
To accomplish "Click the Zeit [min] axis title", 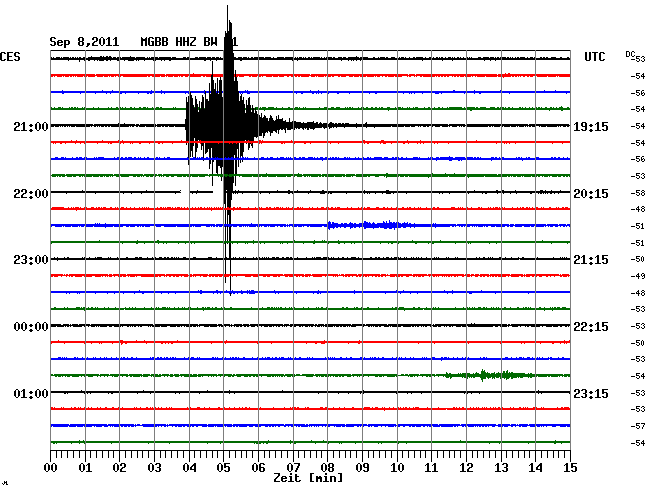I will [308, 478].
